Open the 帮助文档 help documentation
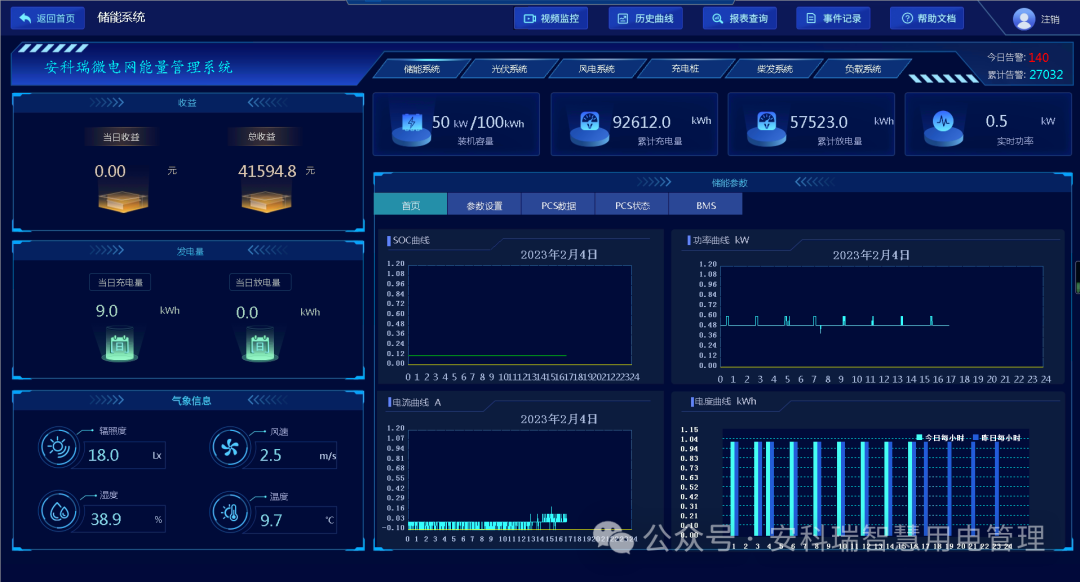 click(926, 17)
